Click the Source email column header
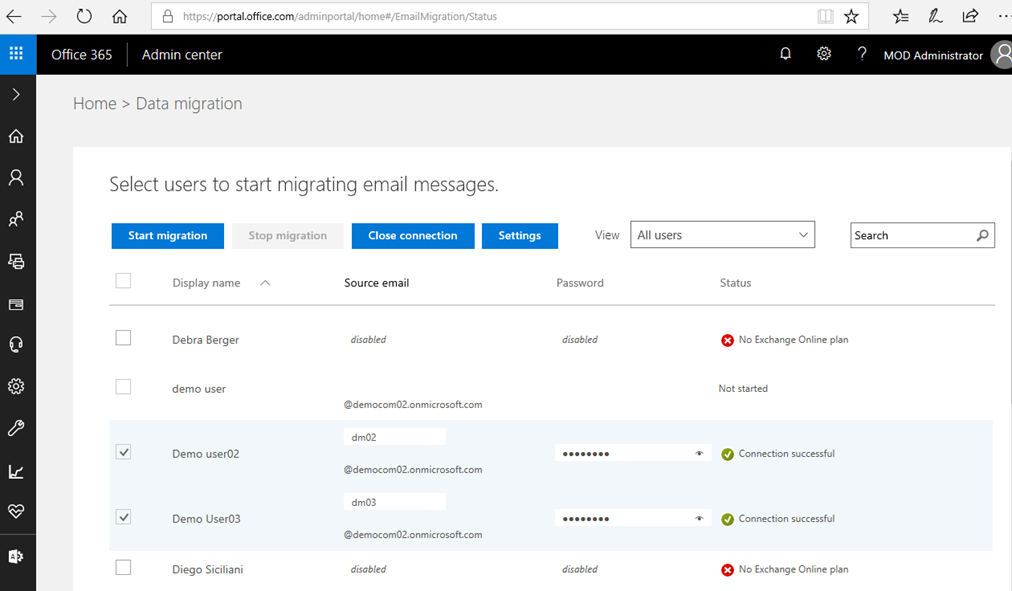Image resolution: width=1012 pixels, height=591 pixels. point(377,283)
